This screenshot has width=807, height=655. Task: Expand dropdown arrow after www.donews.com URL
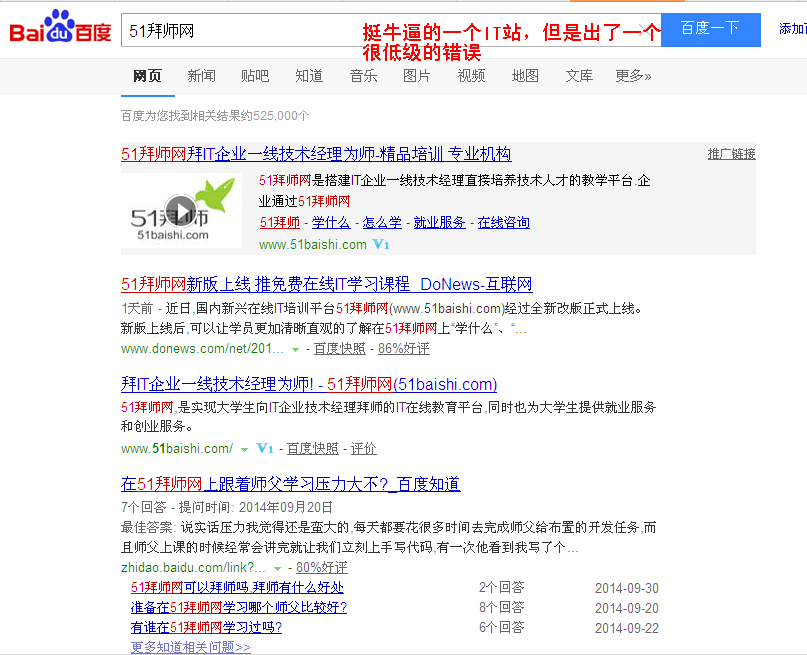[295, 350]
